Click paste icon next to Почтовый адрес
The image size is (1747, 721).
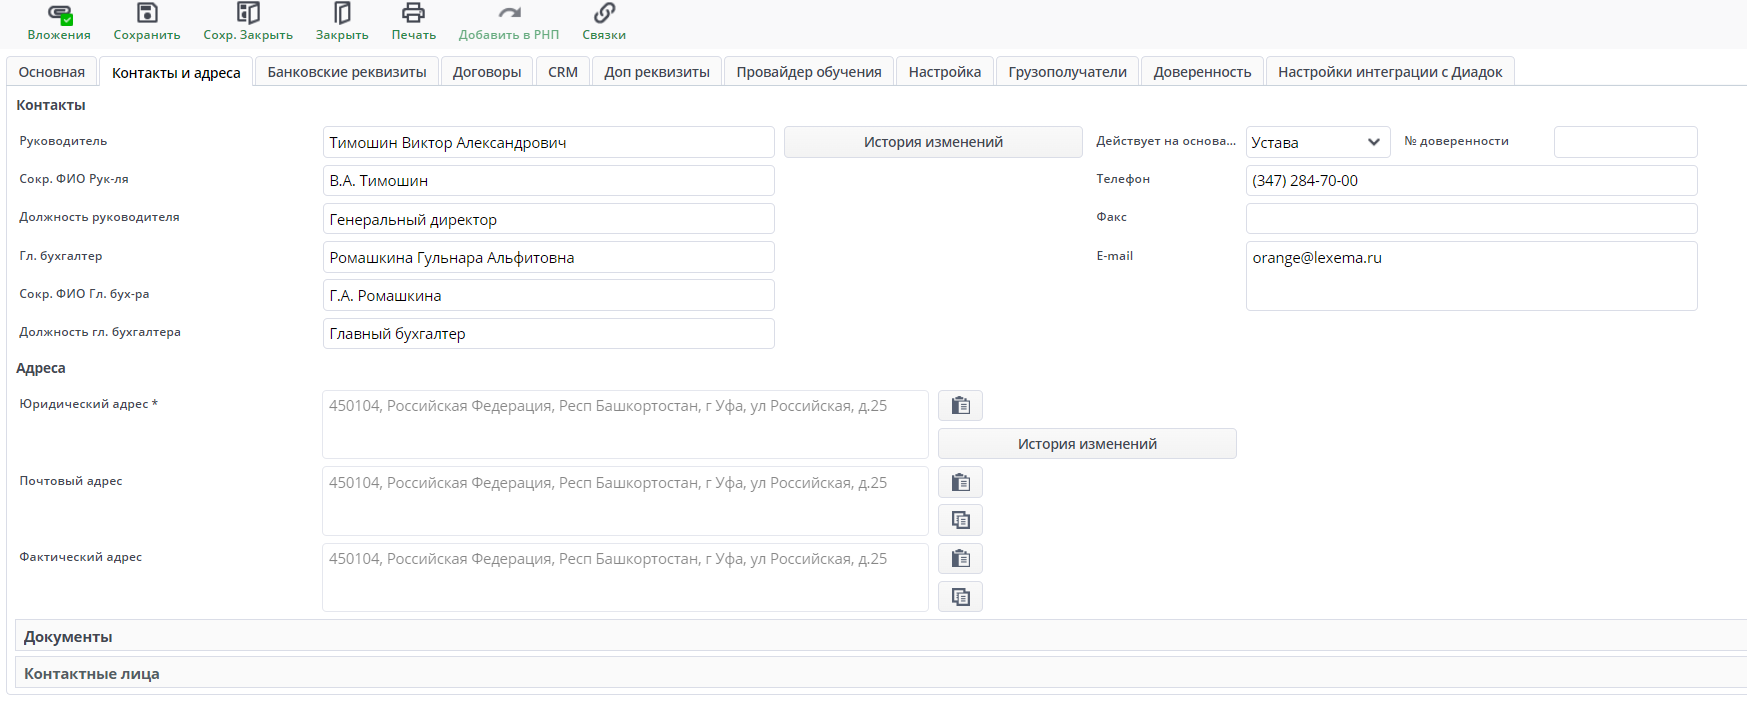960,483
